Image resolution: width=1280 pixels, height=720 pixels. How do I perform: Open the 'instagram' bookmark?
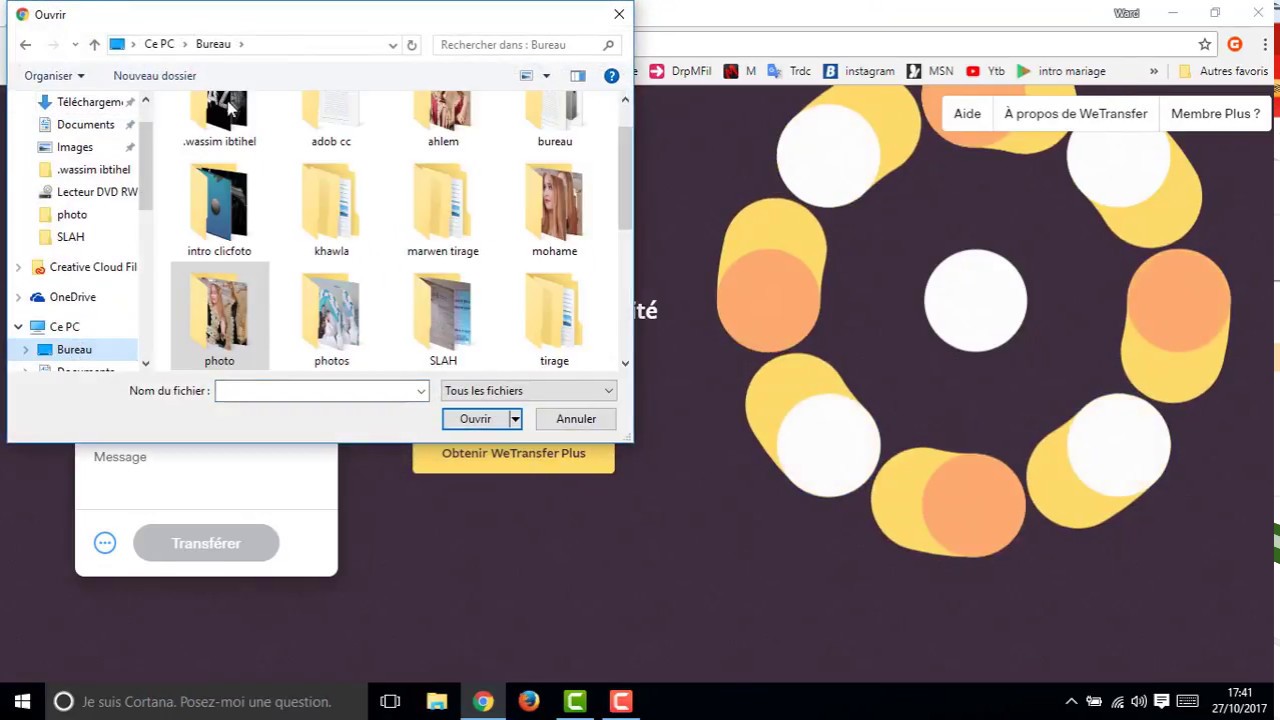(x=859, y=71)
